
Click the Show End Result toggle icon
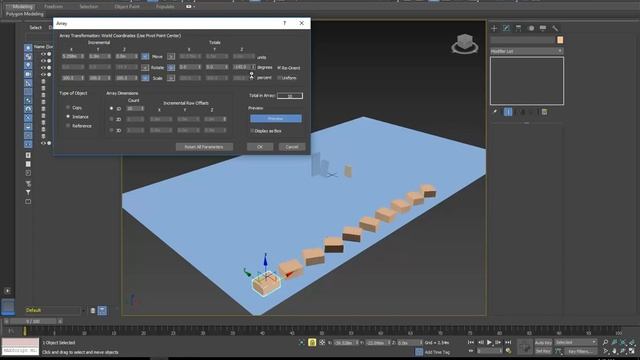[508, 112]
